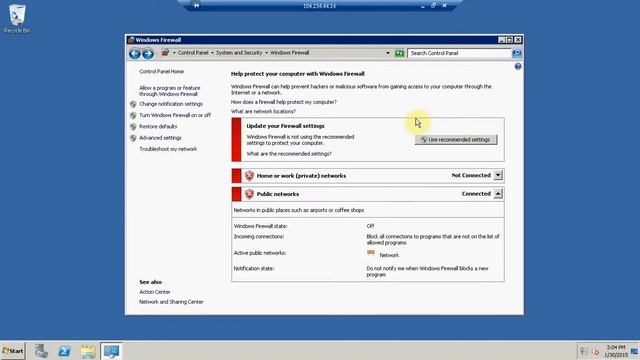
Task: Click in the Search Control Panel field
Action: 459,53
